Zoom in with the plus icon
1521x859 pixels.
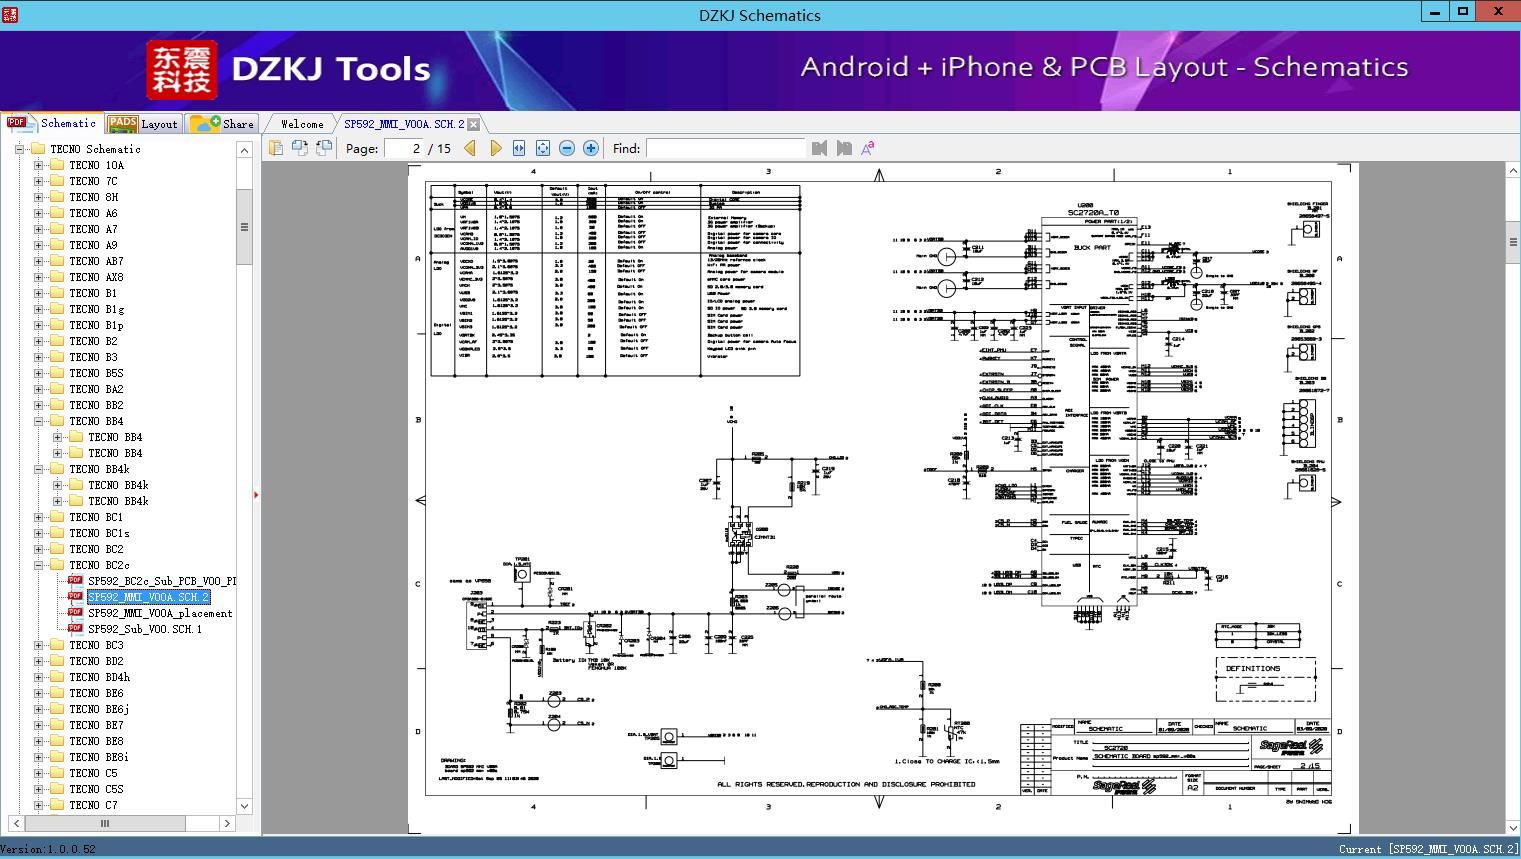coord(591,148)
